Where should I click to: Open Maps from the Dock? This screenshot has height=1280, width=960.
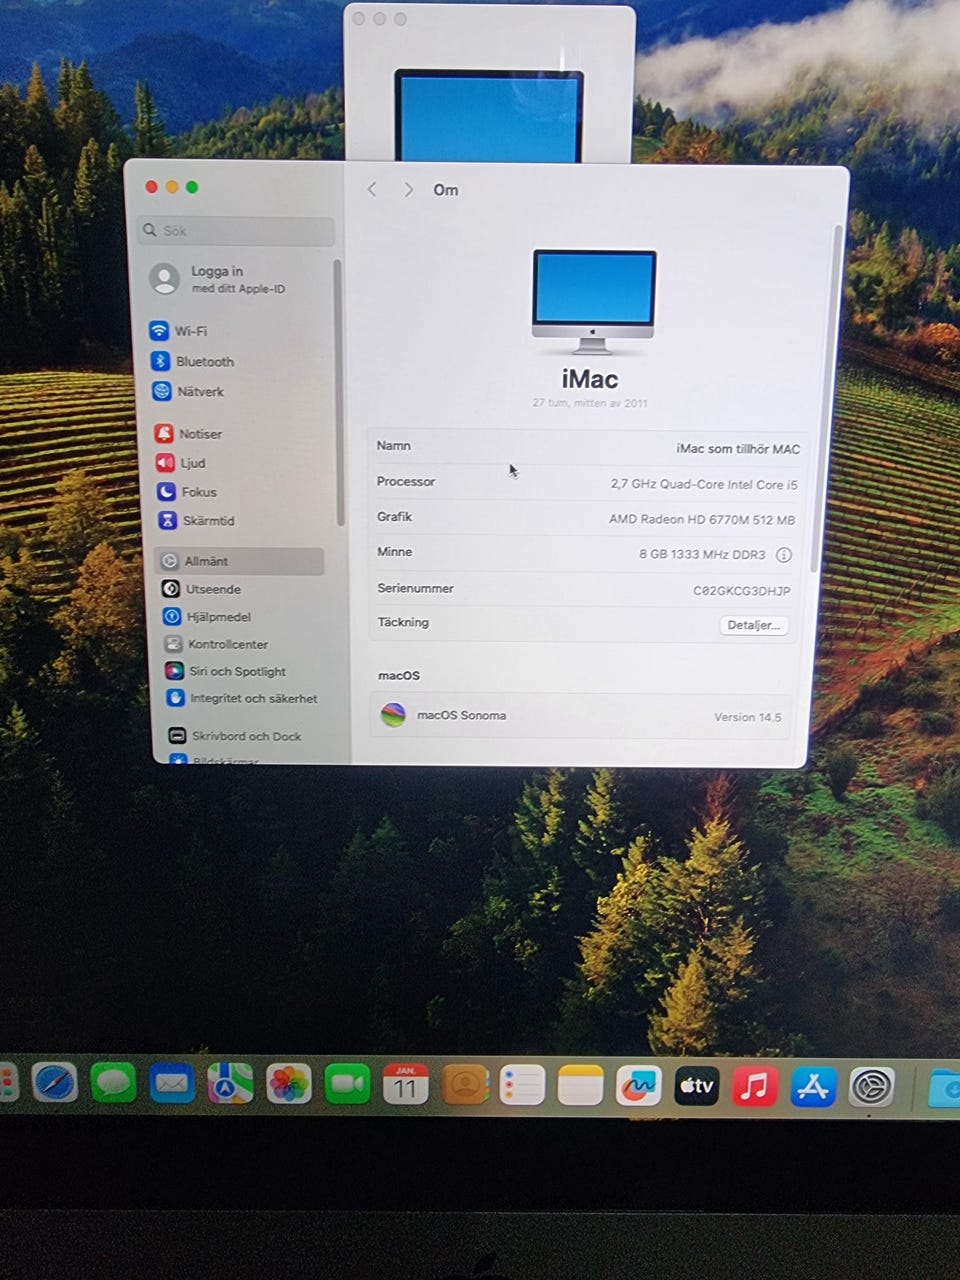[230, 1084]
